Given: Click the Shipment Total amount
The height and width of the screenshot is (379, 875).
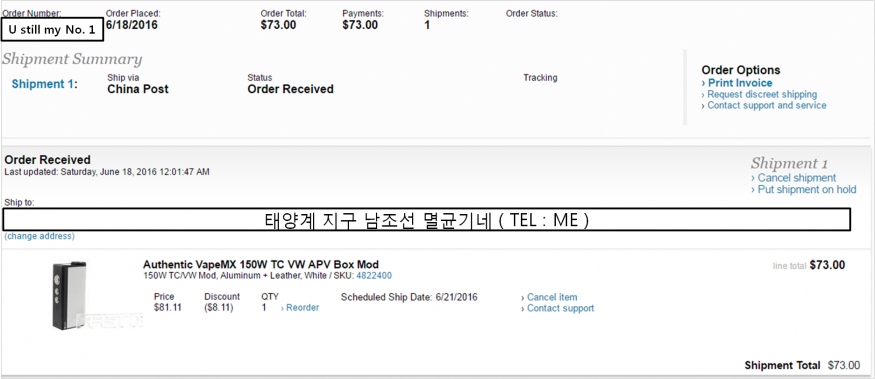Looking at the screenshot, I should coord(844,366).
